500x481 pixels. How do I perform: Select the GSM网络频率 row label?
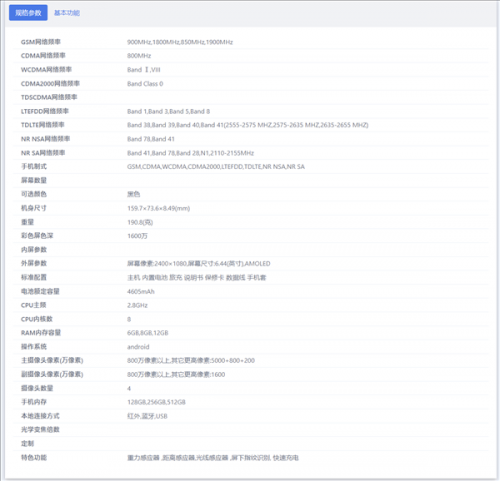tap(41, 42)
